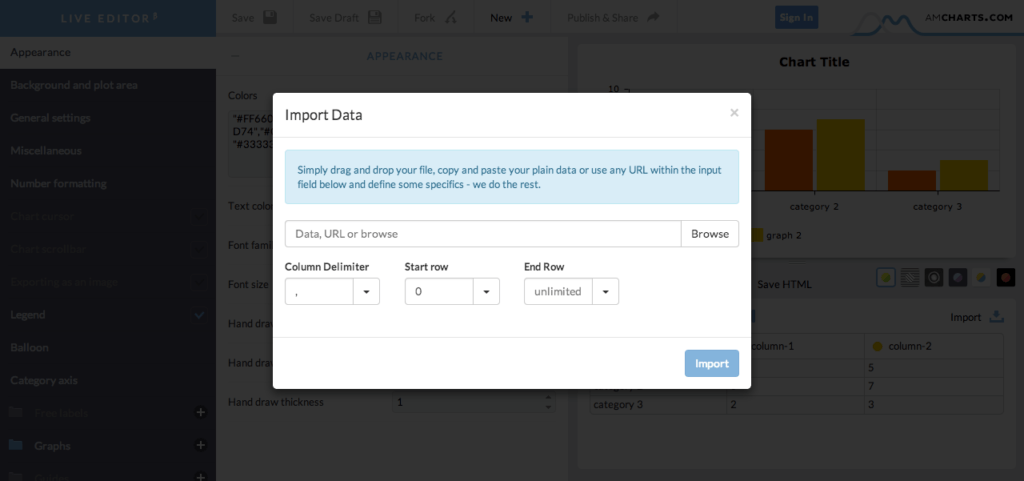The height and width of the screenshot is (481, 1024).
Task: Click the Chart Title text
Action: tap(814, 62)
